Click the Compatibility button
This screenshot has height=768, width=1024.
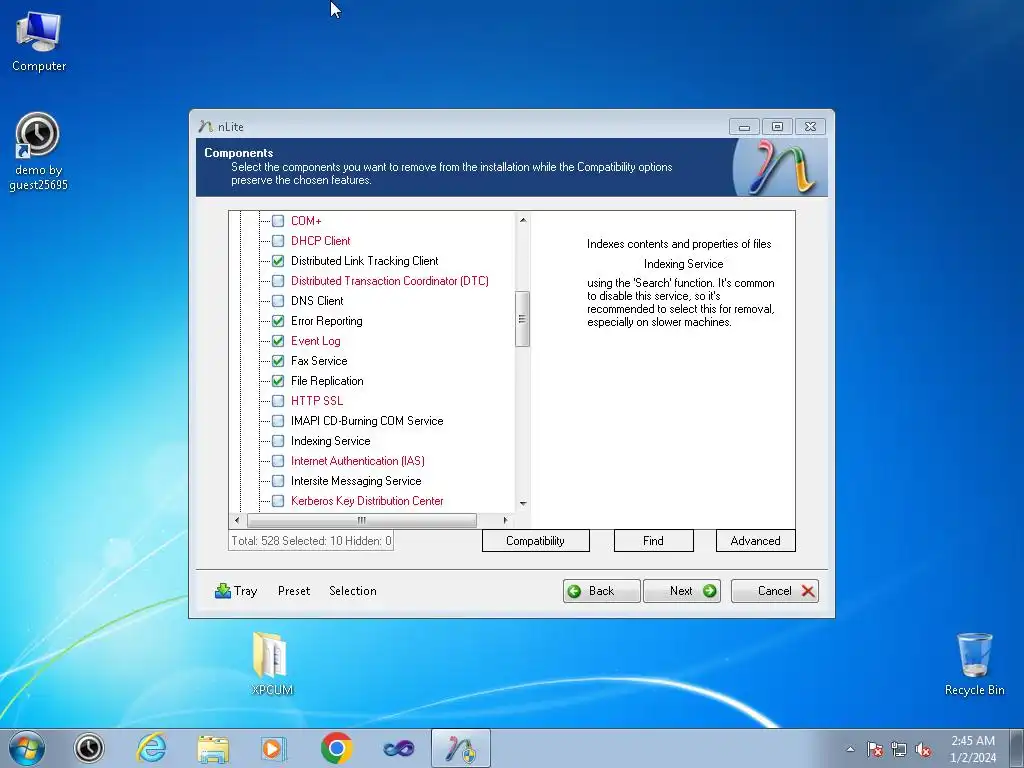click(536, 541)
